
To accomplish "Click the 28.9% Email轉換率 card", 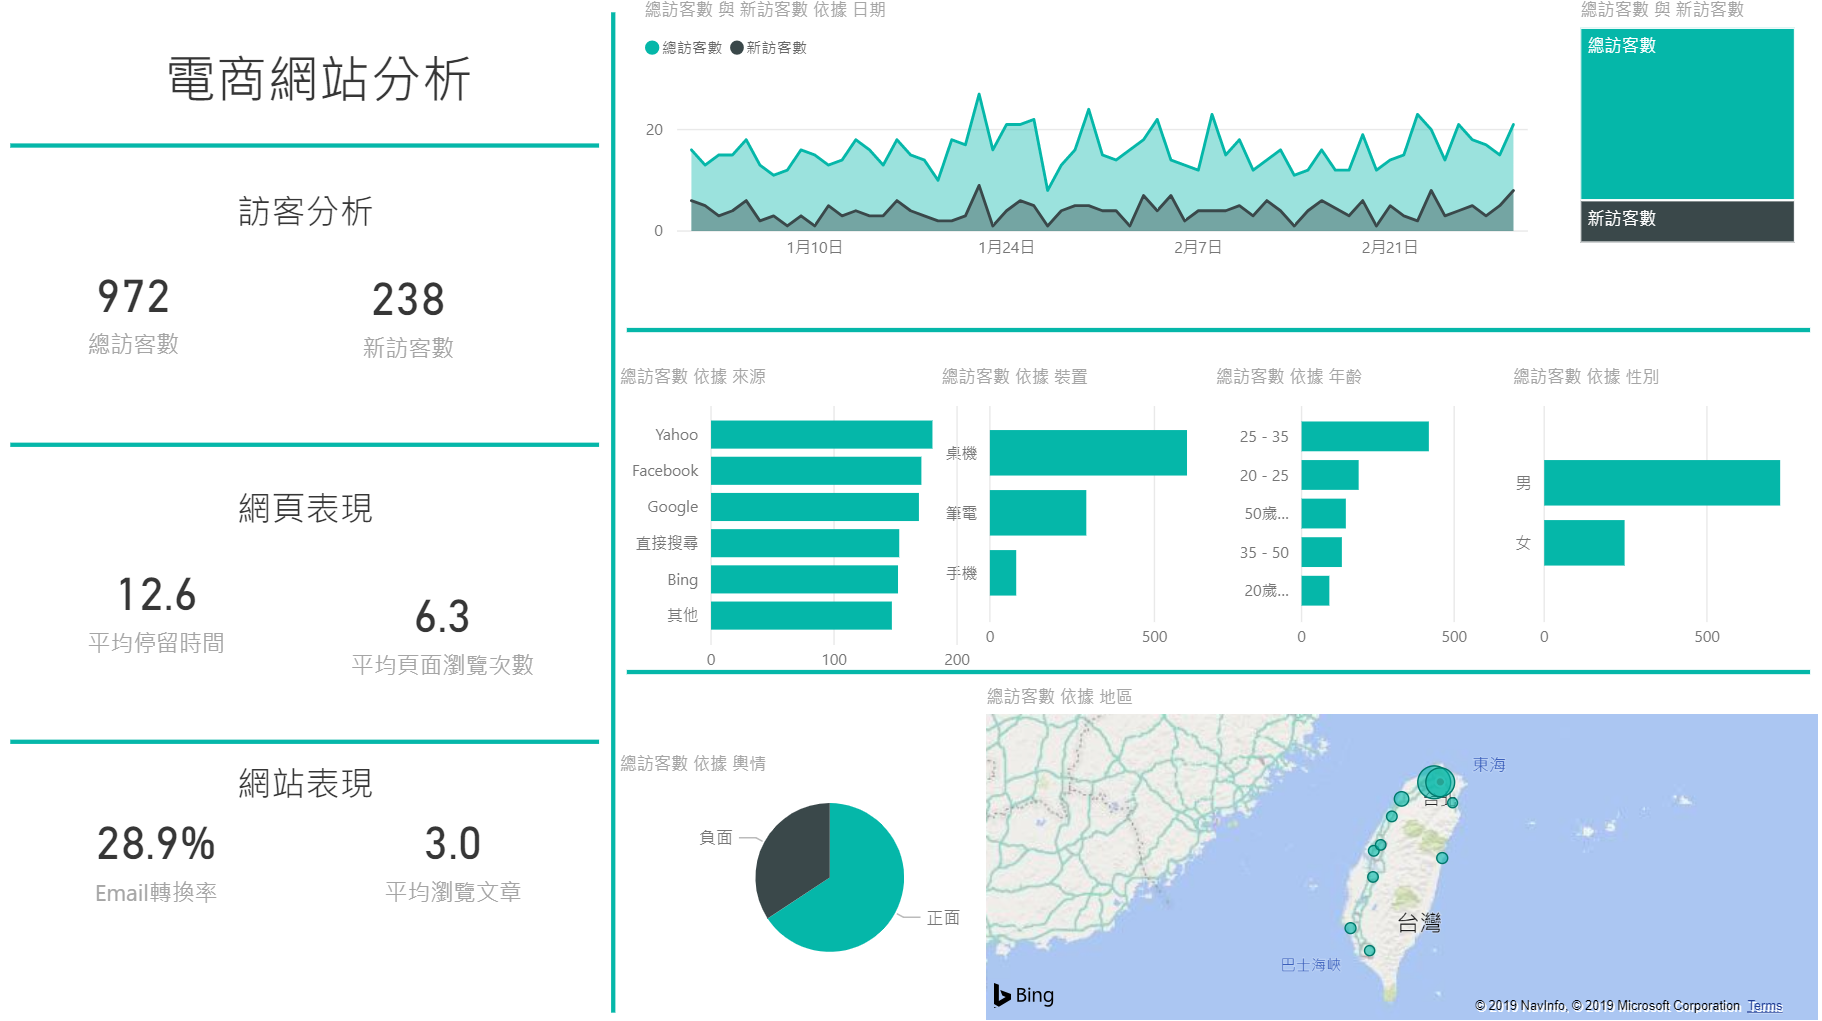I will pos(156,862).
